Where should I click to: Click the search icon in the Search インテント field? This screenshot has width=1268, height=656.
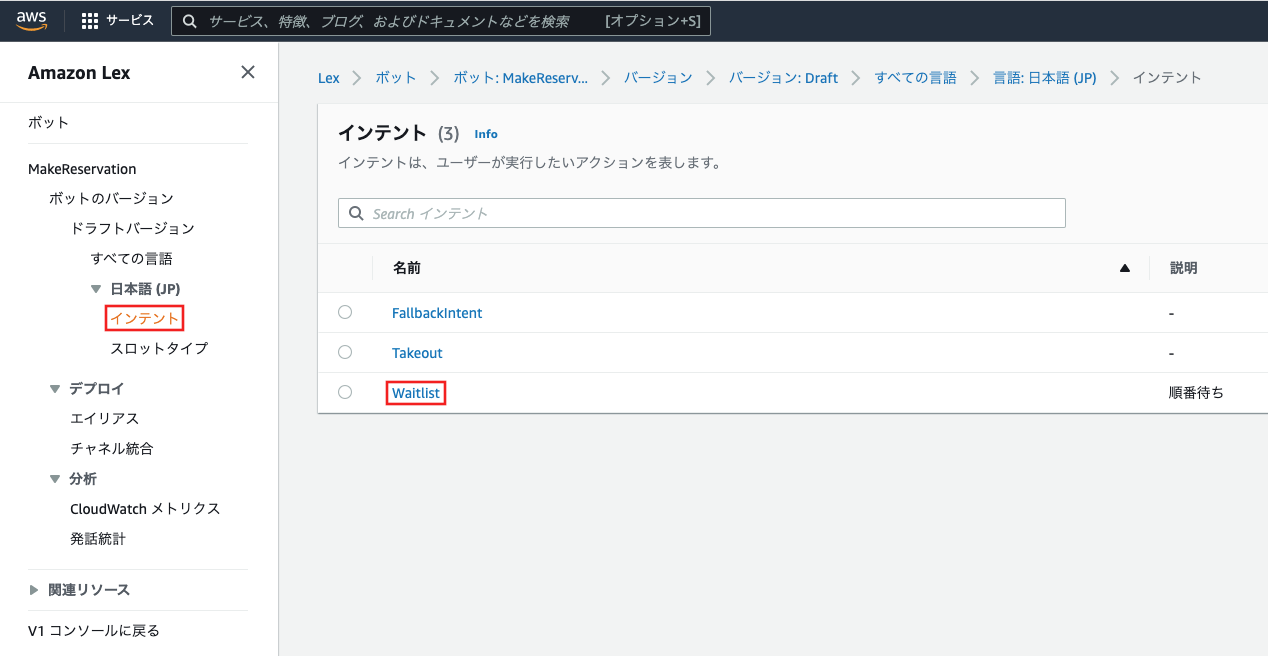point(355,213)
